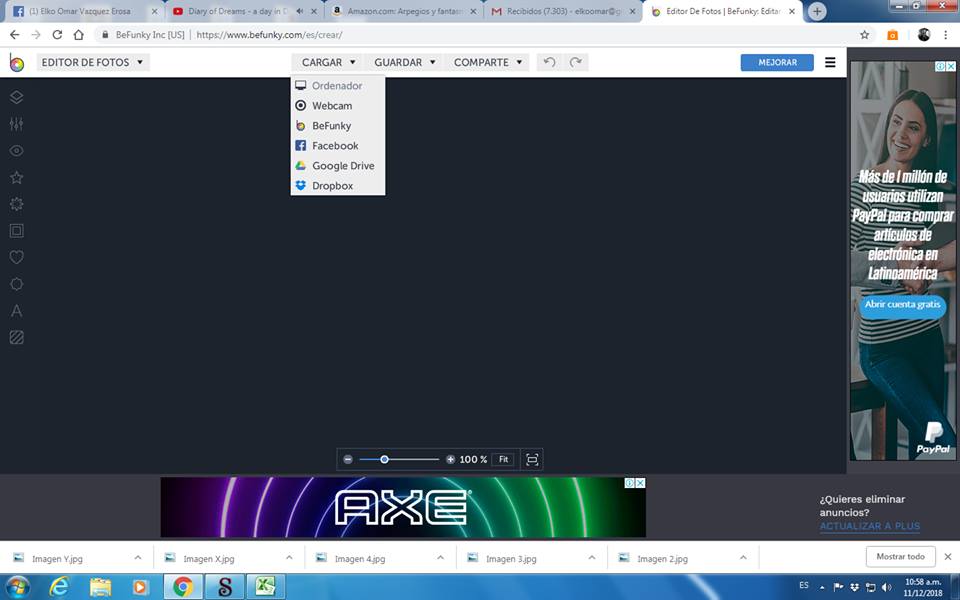Open Effects star icon in sidebar
This screenshot has height=600, width=960.
16,177
